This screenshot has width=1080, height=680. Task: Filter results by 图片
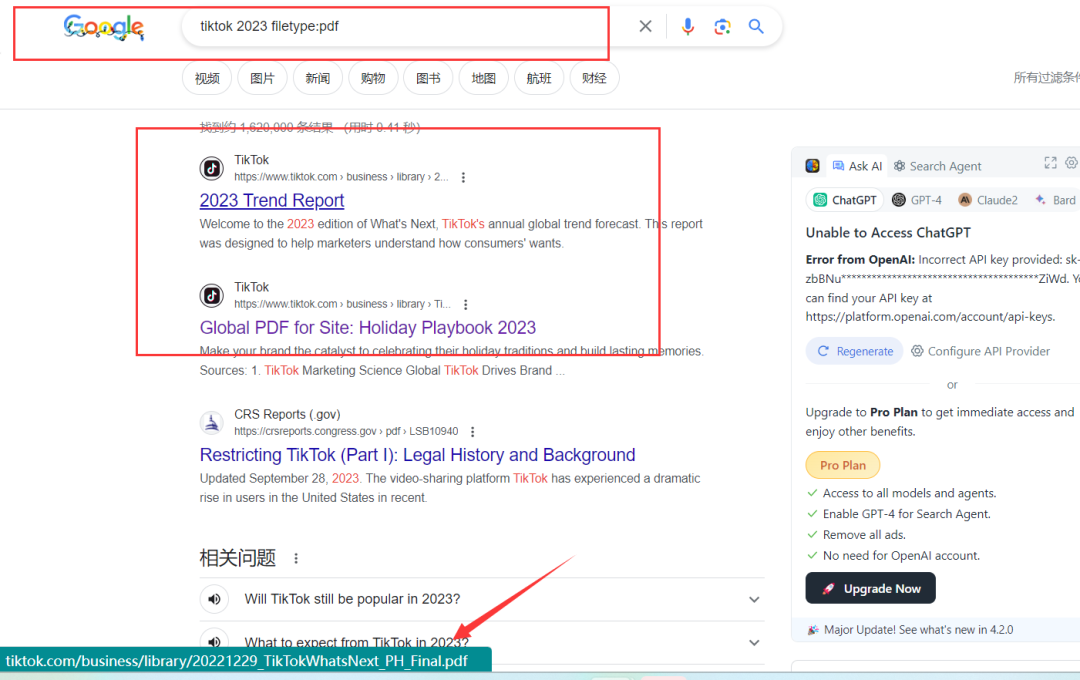click(x=262, y=79)
